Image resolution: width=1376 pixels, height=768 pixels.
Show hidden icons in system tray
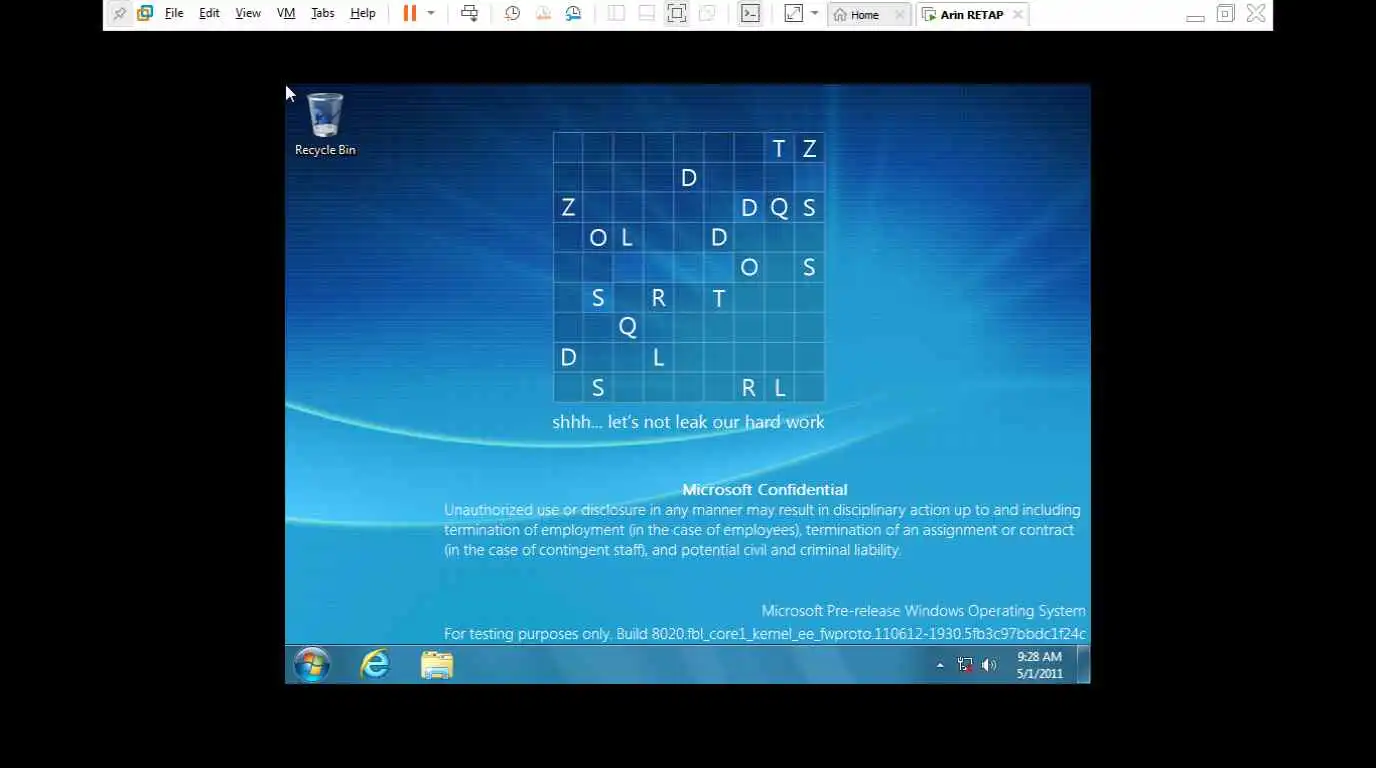pyautogui.click(x=940, y=665)
